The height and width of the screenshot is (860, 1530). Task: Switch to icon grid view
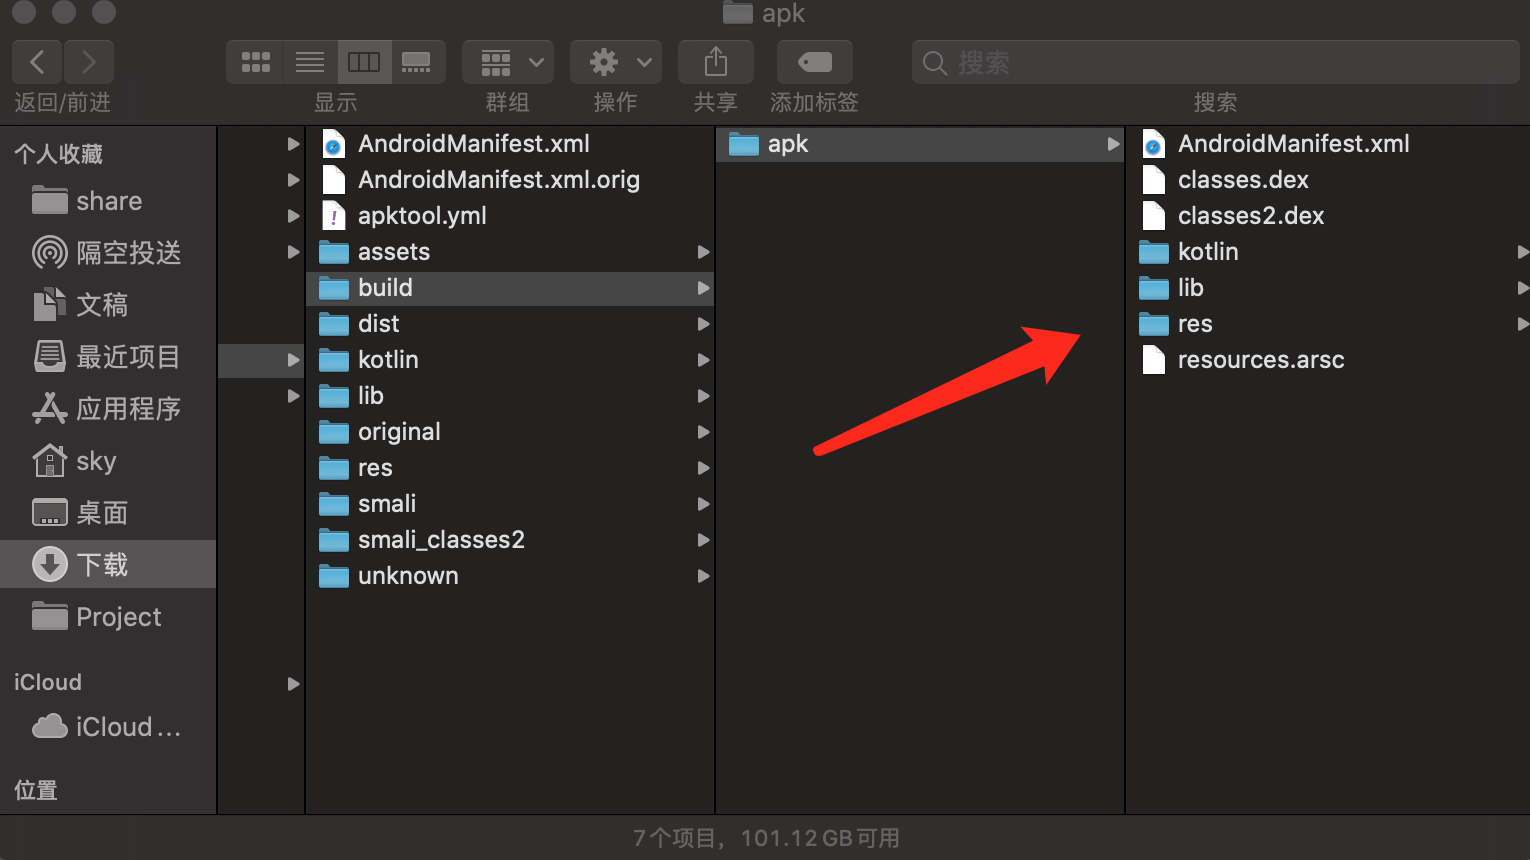(255, 62)
